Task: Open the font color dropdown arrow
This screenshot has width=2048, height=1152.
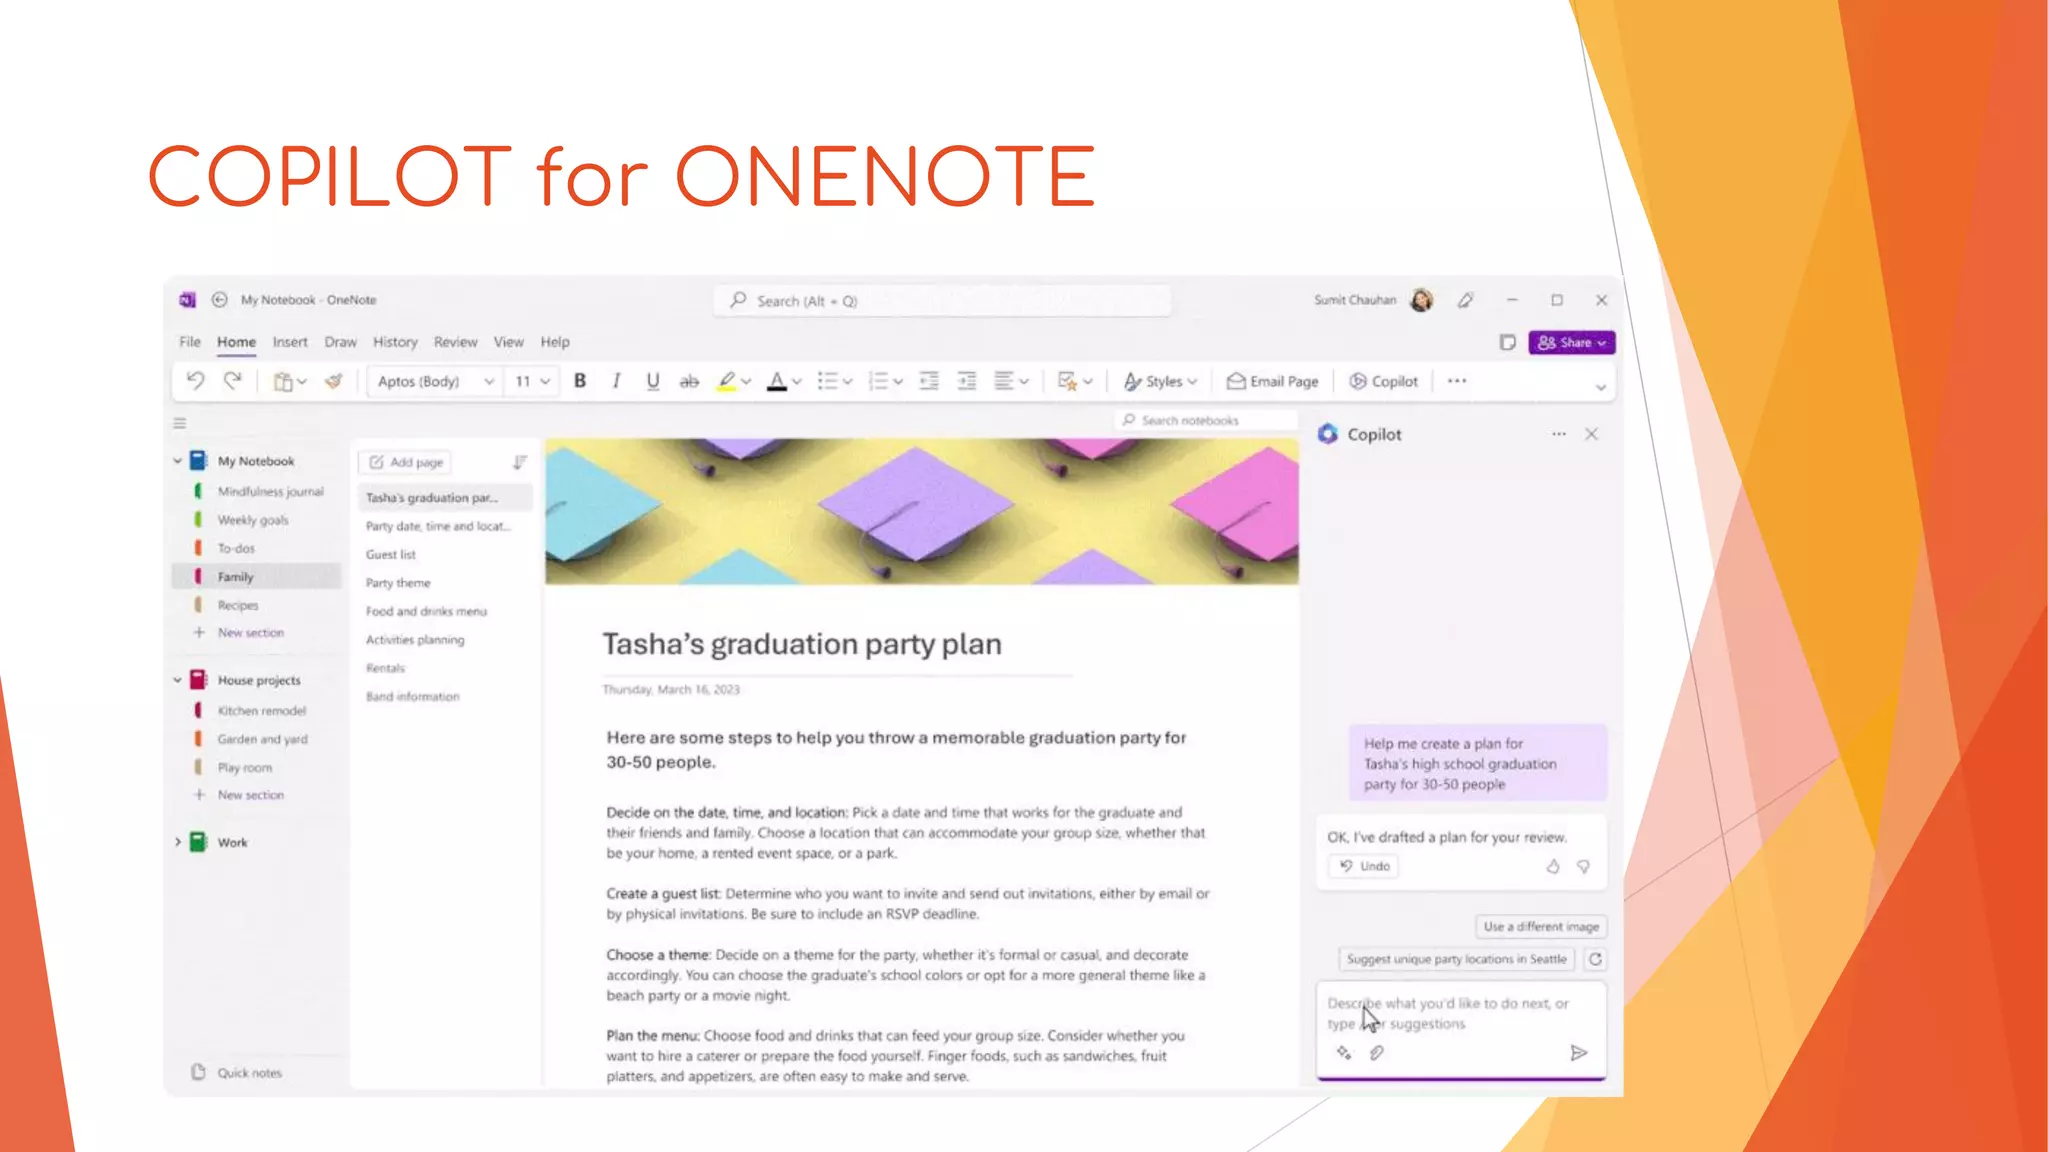Action: point(797,382)
